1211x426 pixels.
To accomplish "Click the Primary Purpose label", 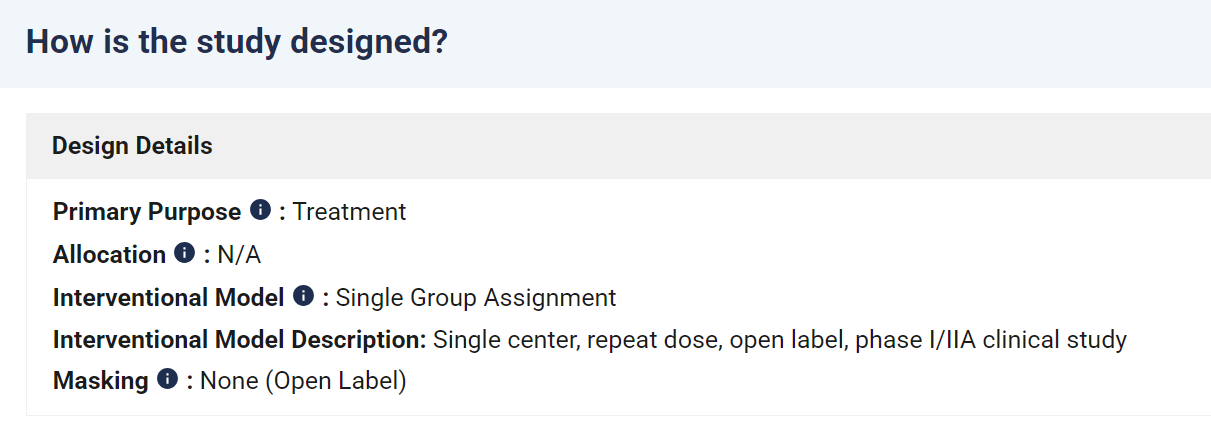I will click(x=147, y=212).
